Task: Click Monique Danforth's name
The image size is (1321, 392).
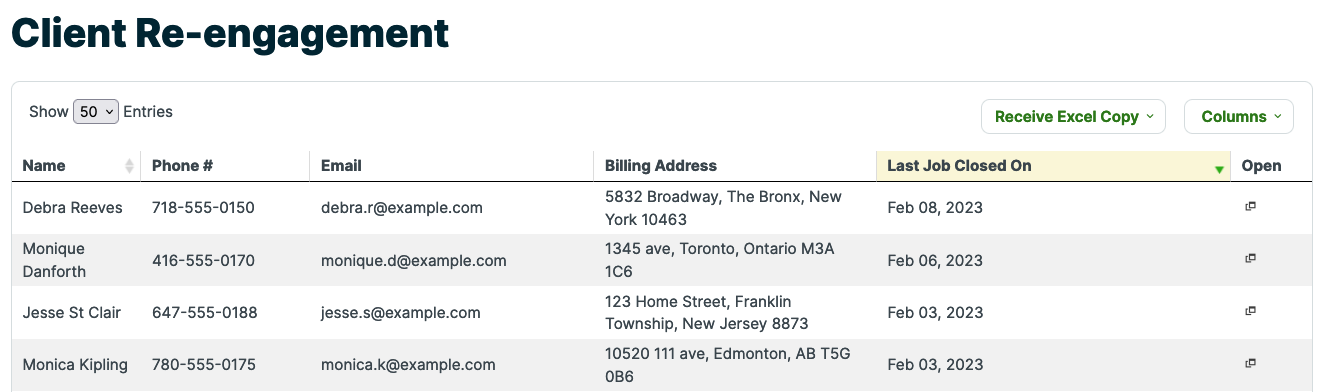Action: point(54,260)
